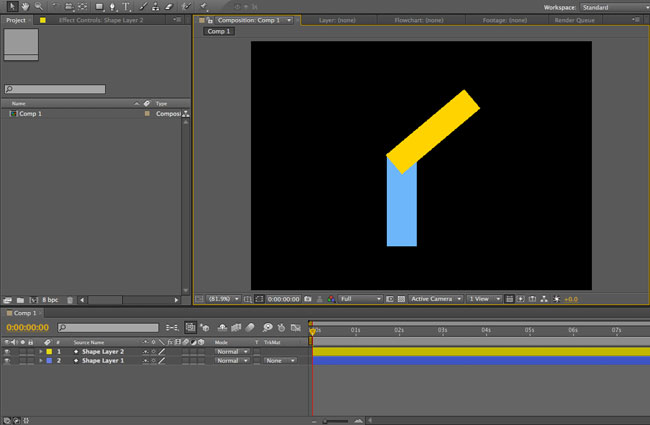Viewport: 650px width, 425px height.
Task: Select the Zoom magnifier tool
Action: coord(39,6)
